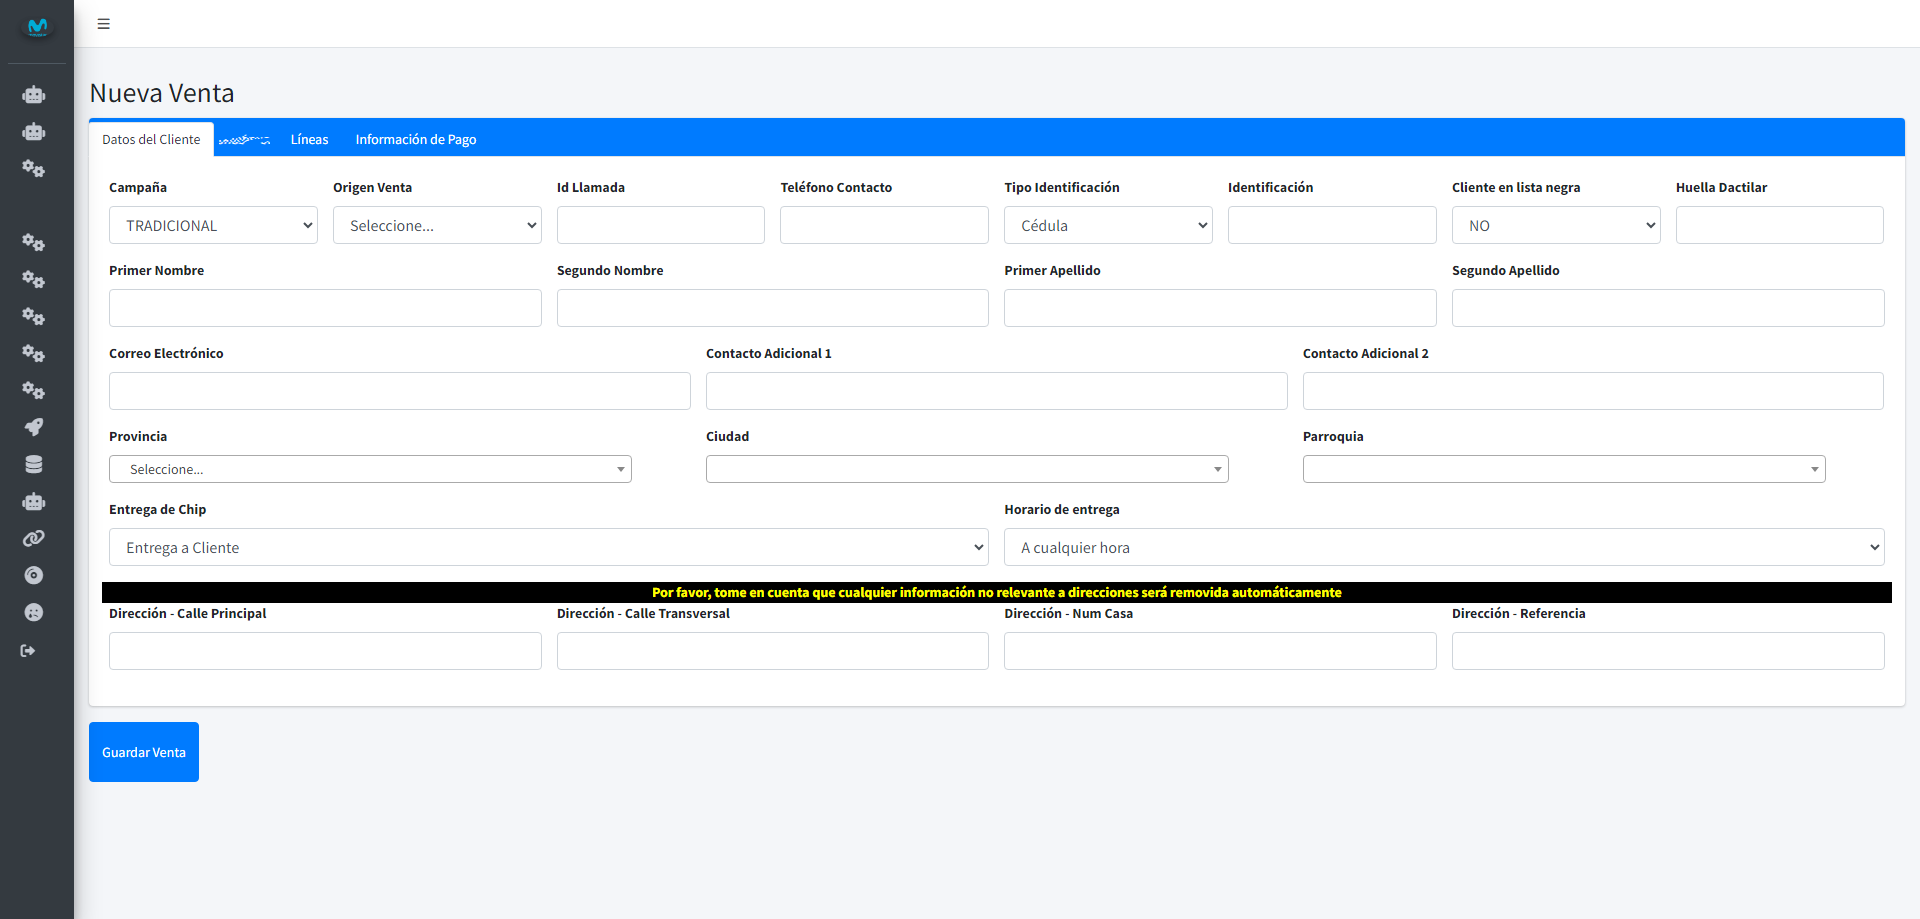Viewport: 1920px width, 919px height.
Task: Select the Datos del Cliente tab
Action: (x=151, y=139)
